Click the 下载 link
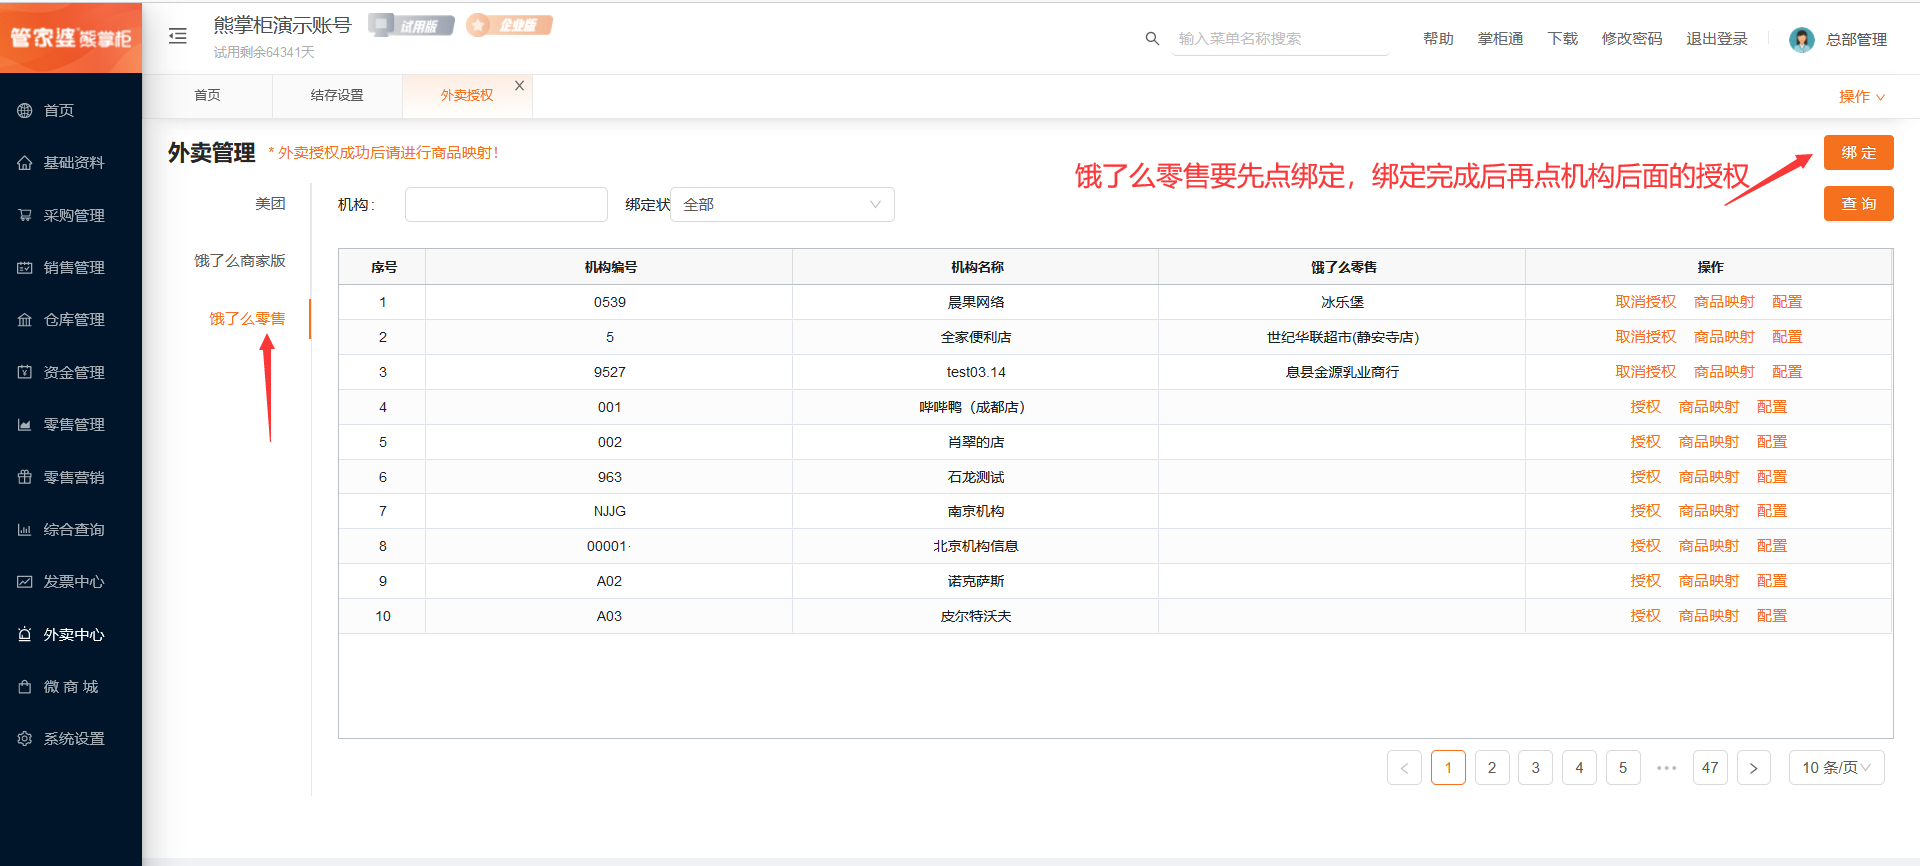Image resolution: width=1920 pixels, height=866 pixels. pyautogui.click(x=1562, y=38)
